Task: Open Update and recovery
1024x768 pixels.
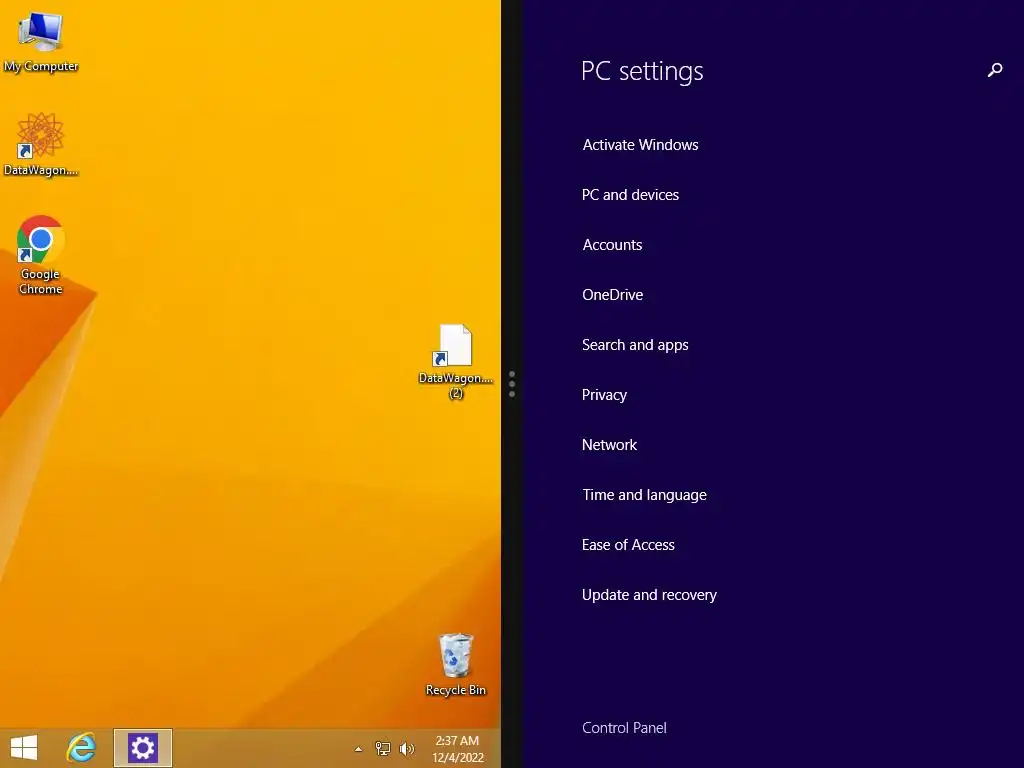Action: point(649,595)
